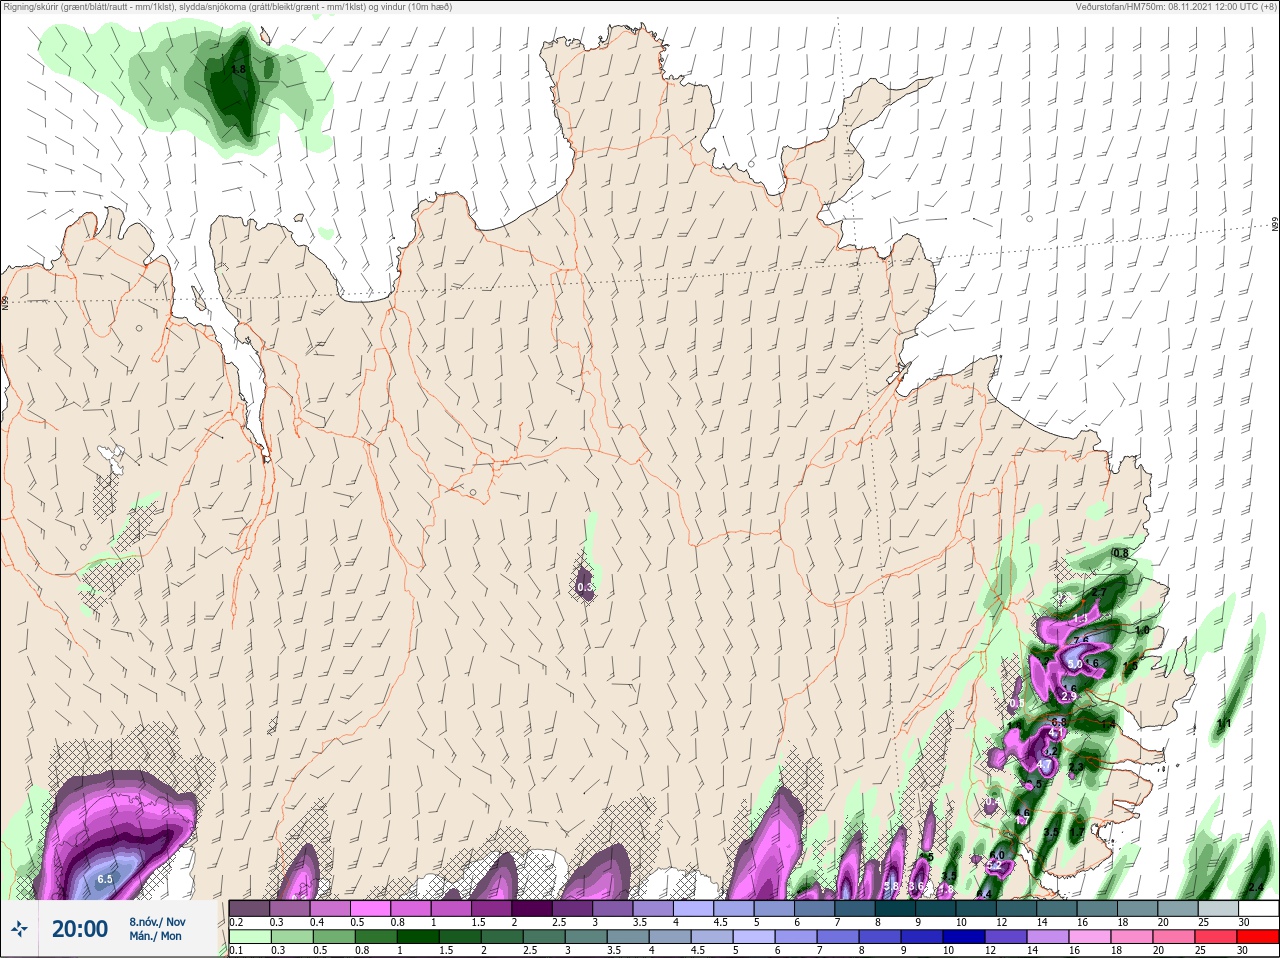Select the '8.nóv./ Nov' date text
1280x958 pixels.
coord(157,922)
